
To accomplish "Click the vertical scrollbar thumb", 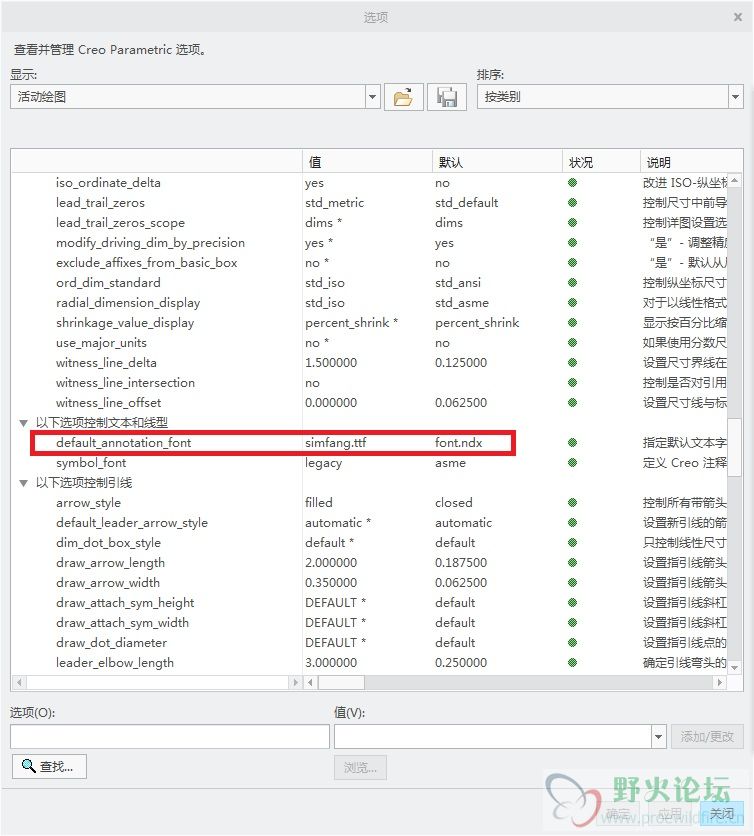I will [735, 447].
